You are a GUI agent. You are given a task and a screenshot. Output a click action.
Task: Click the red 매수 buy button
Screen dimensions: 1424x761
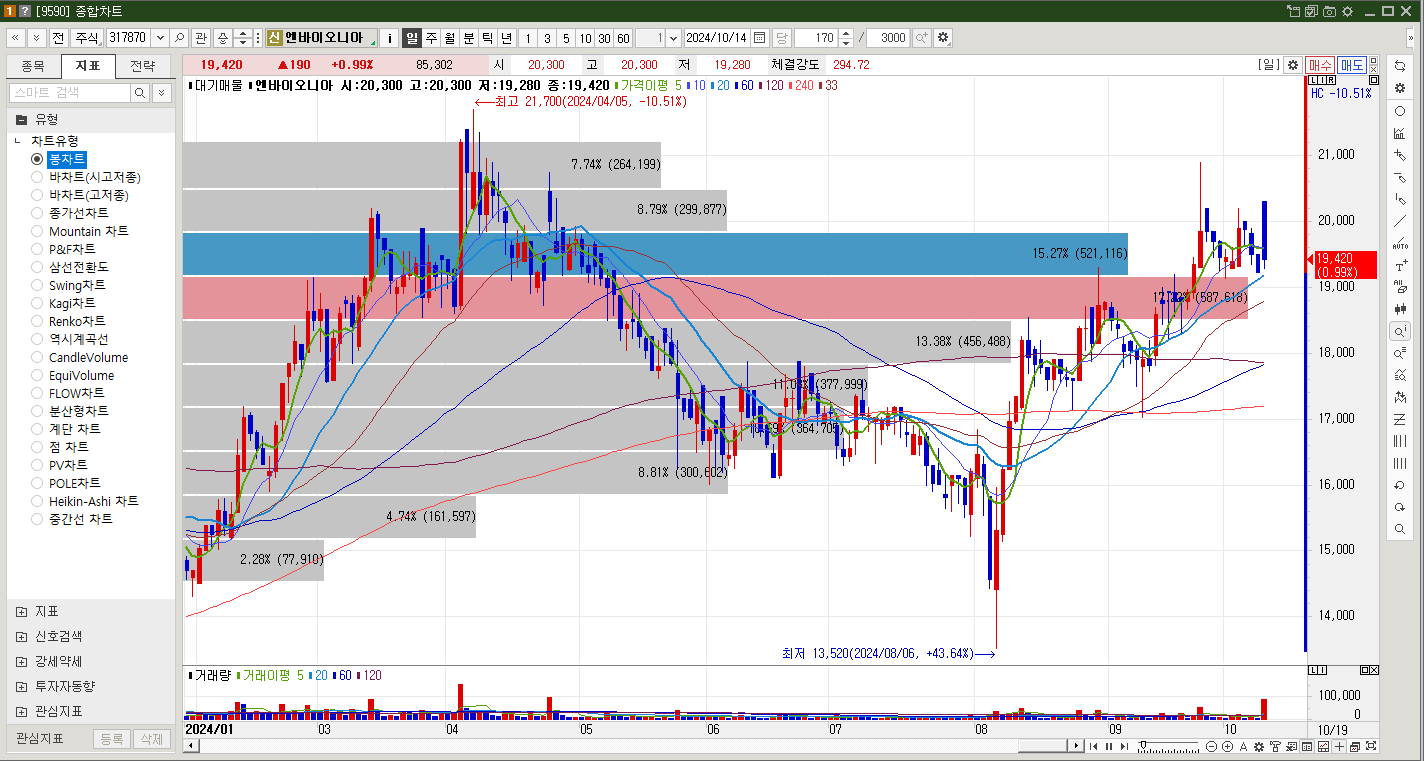(1320, 65)
